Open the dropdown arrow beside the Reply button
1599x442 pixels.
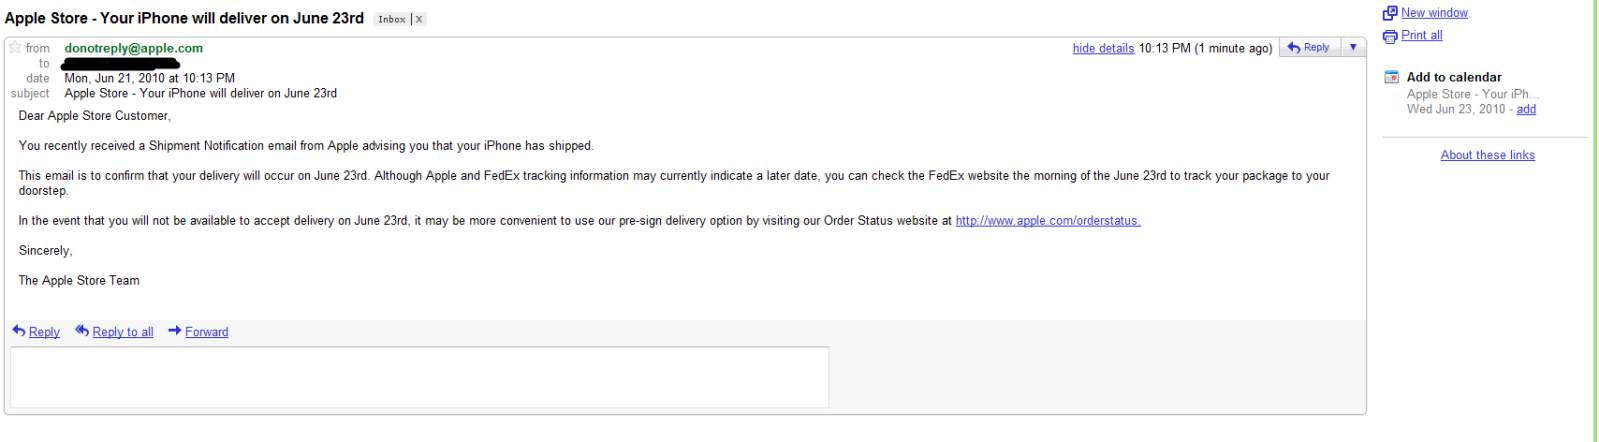[x=1353, y=47]
